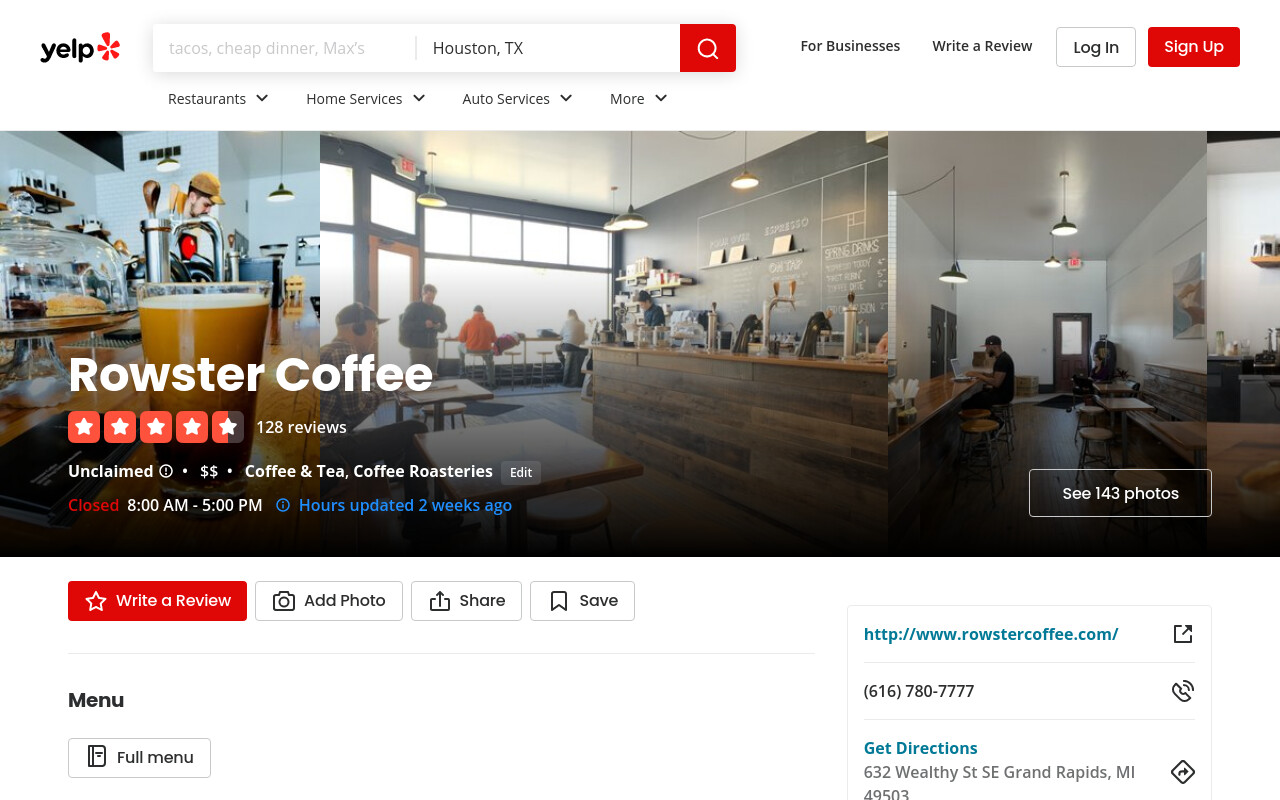Open the Full menu button
1280x800 pixels.
(x=139, y=758)
